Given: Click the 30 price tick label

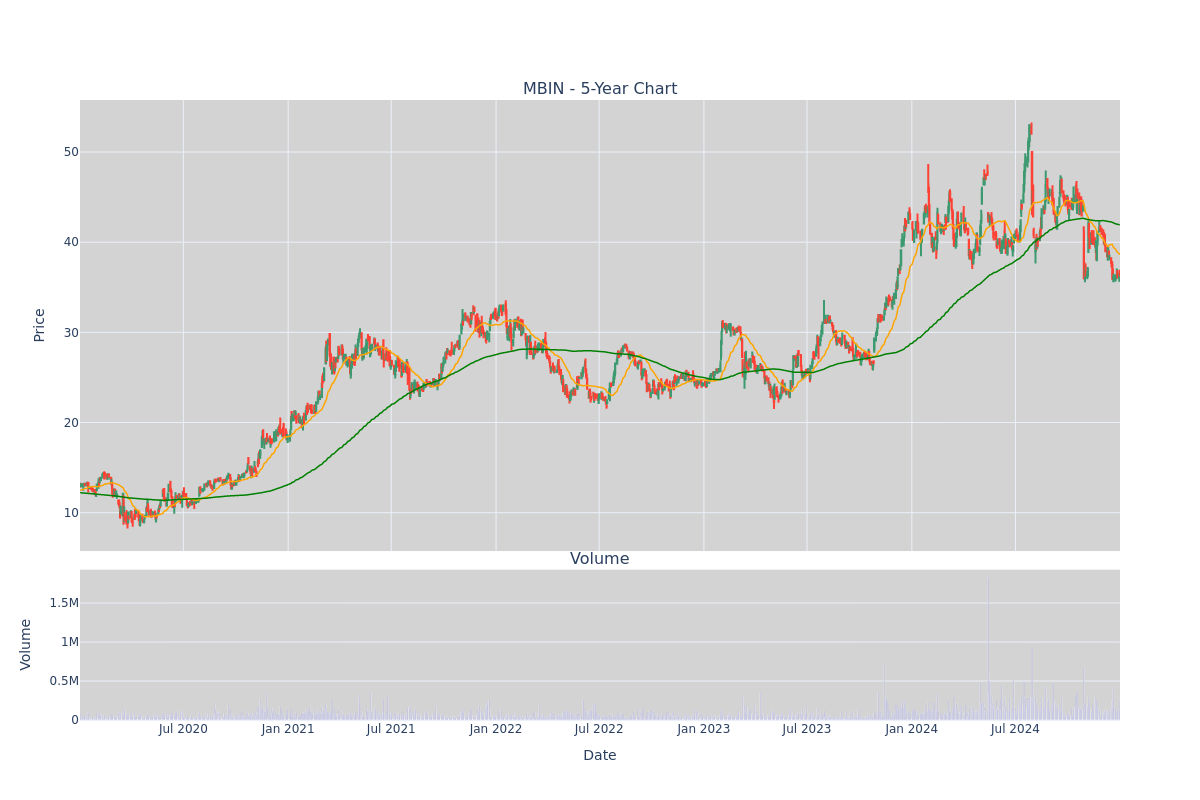Looking at the screenshot, I should click(x=71, y=332).
